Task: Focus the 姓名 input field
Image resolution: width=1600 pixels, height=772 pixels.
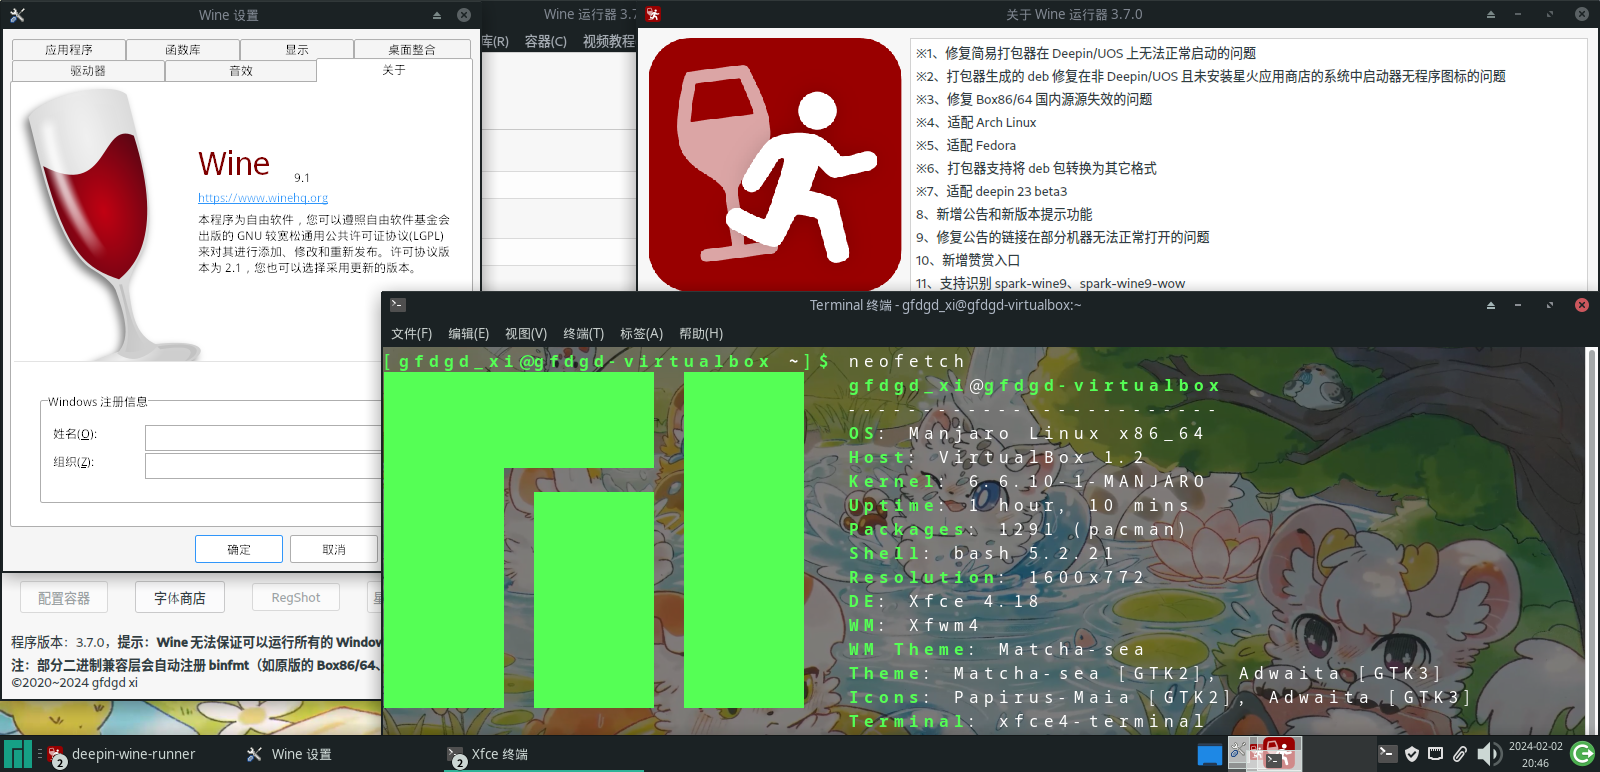Action: pos(263,438)
